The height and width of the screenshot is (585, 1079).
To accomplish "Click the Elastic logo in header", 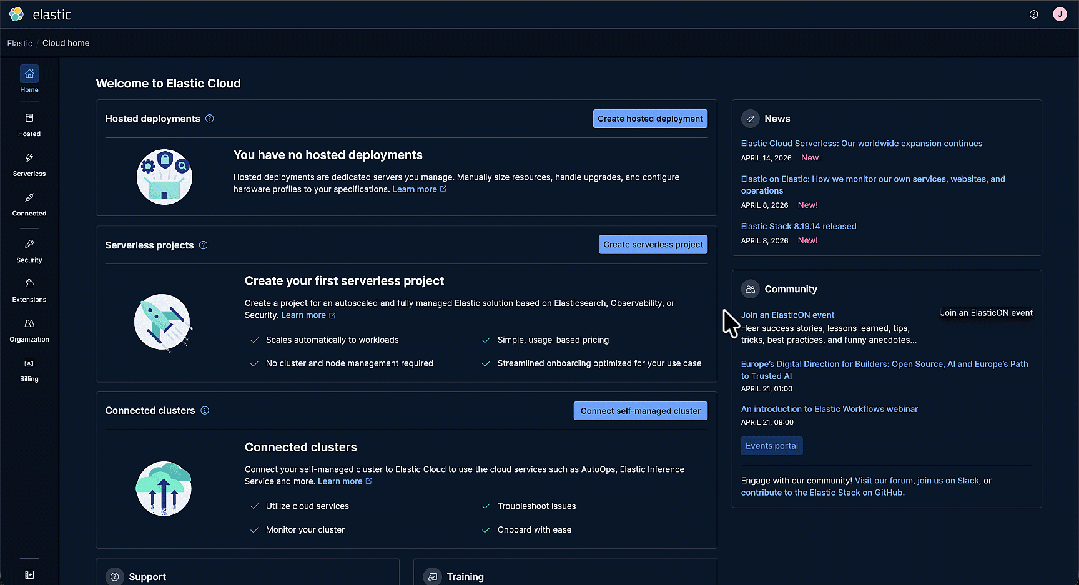I will point(40,14).
